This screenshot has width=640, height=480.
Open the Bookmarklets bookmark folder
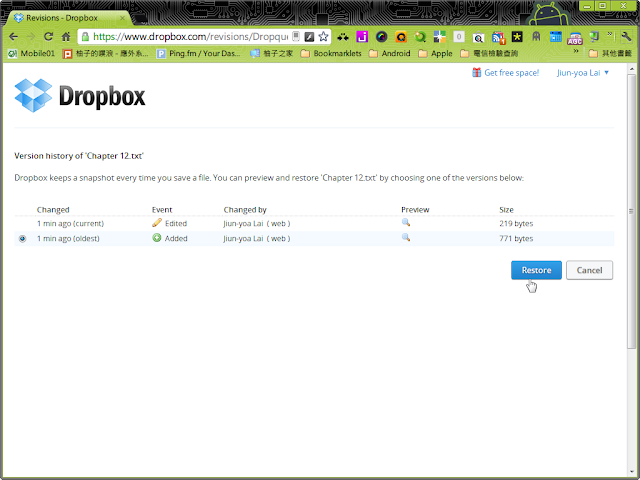coord(331,53)
